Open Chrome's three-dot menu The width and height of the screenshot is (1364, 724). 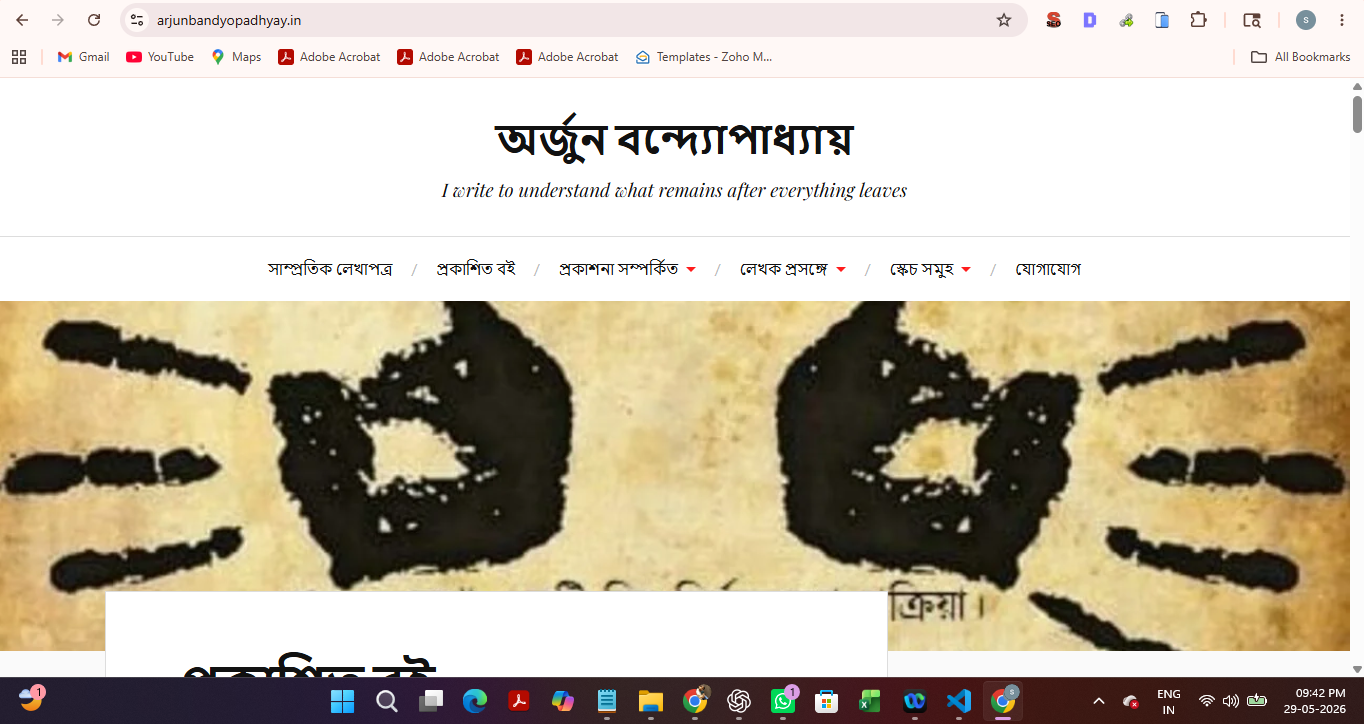[1342, 20]
